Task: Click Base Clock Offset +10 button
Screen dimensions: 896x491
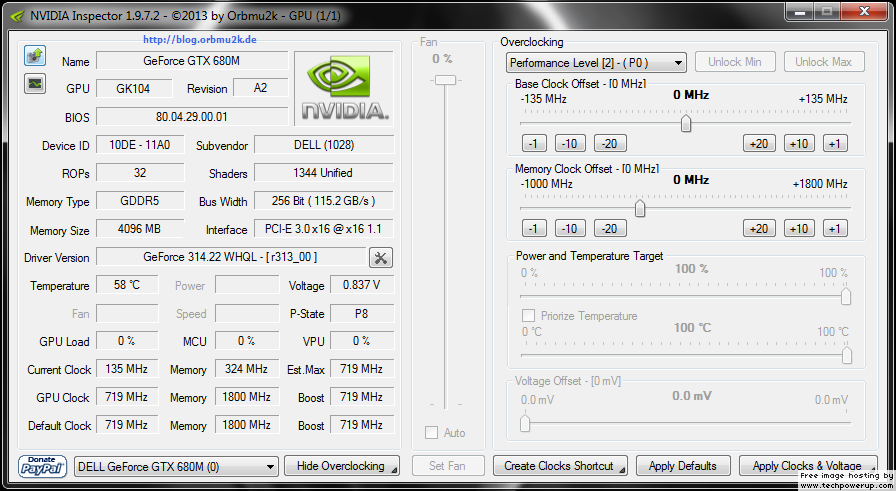Action: coord(799,143)
